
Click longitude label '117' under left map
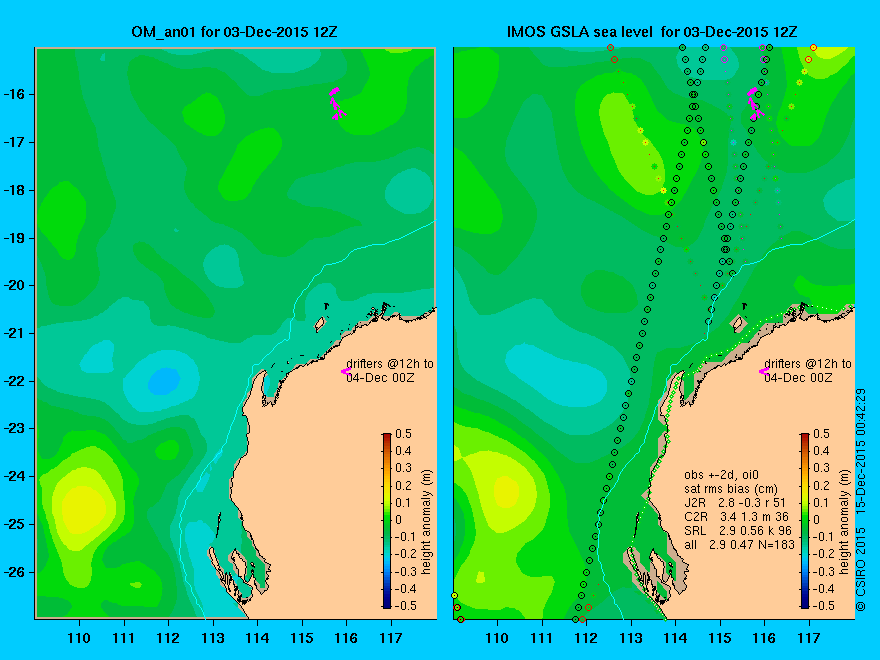pyautogui.click(x=391, y=638)
